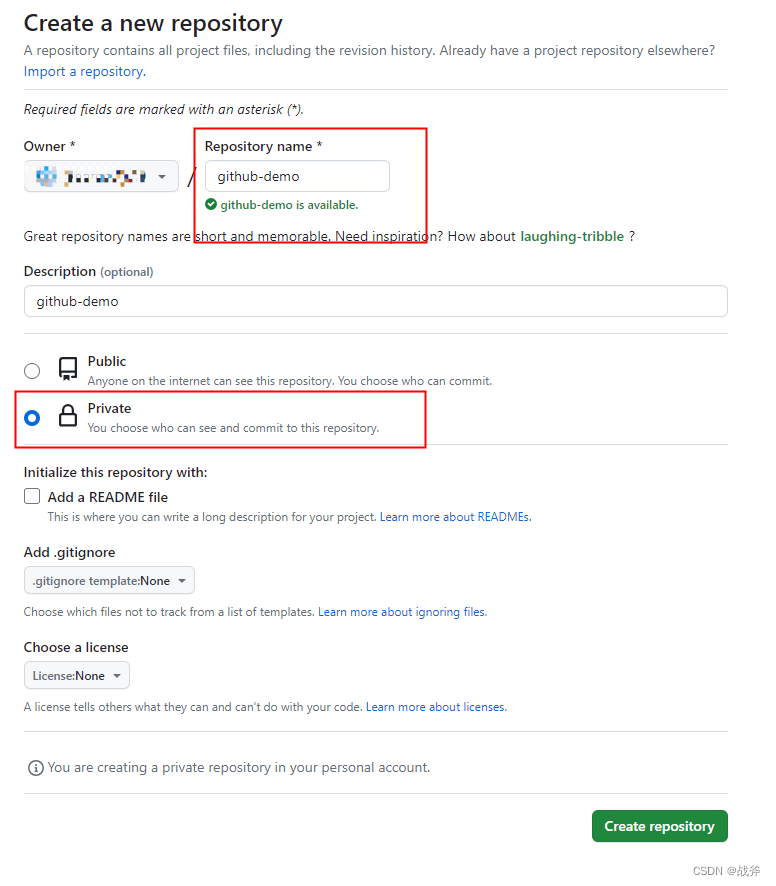This screenshot has width=776, height=886.
Task: Open the Import a repository link
Action: pos(84,71)
